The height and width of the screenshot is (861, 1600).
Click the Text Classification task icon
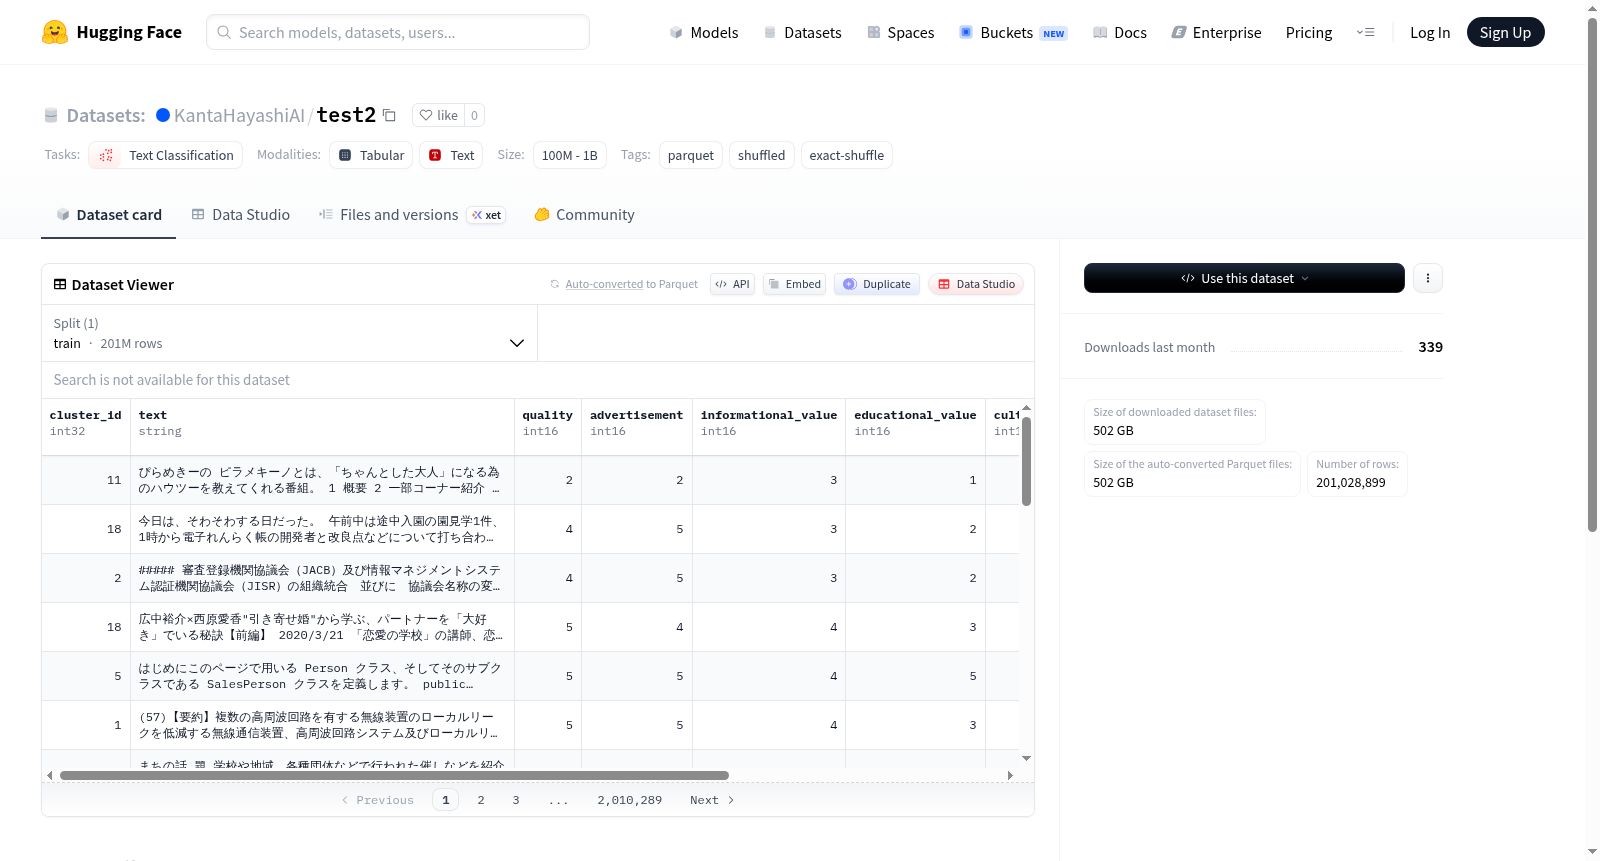(106, 155)
